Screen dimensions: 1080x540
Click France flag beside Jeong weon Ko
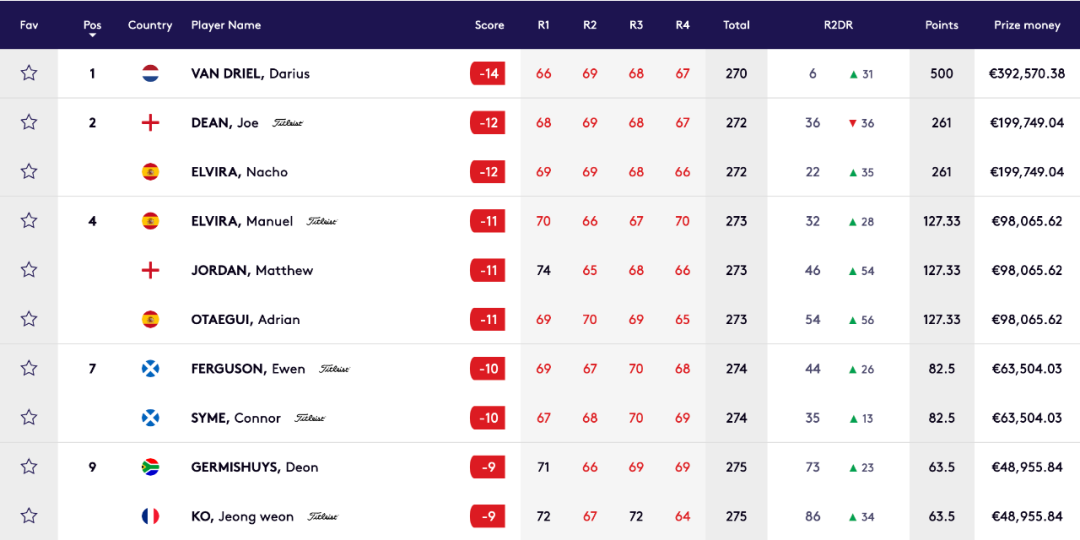click(150, 516)
